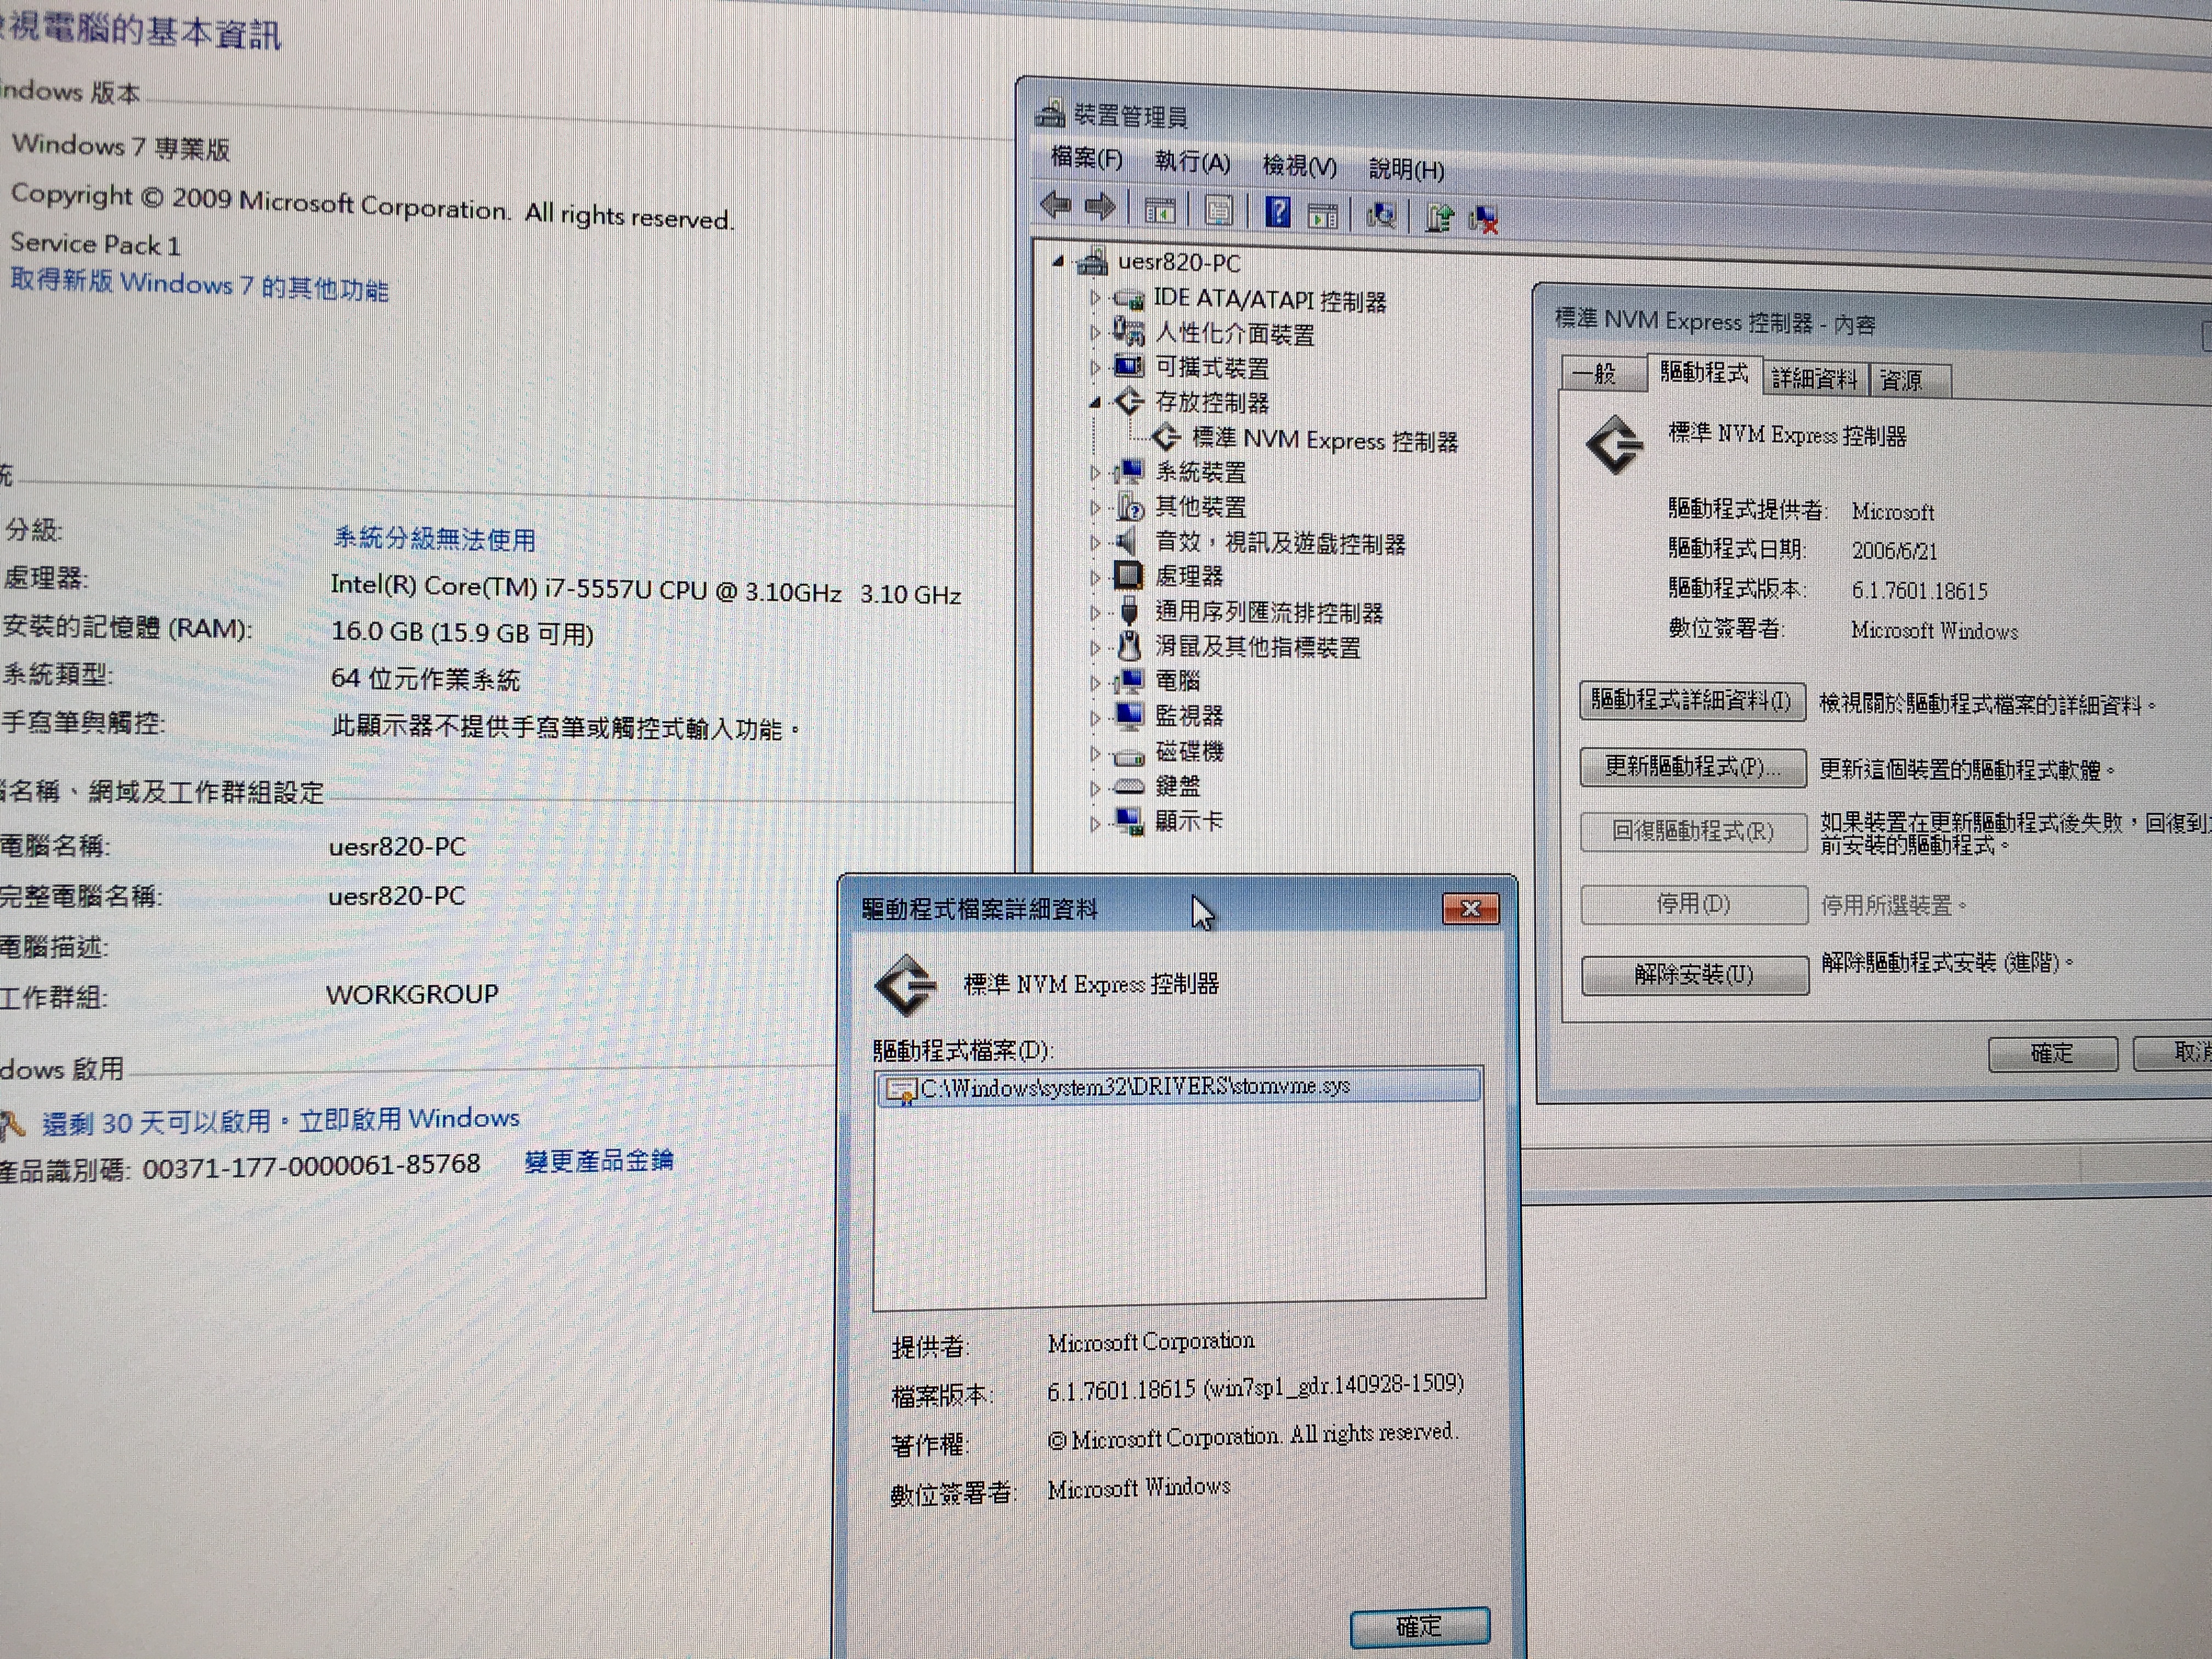Viewport: 2212px width, 1659px height.
Task: Click 立即啟用 Windows activation link
Action: (x=409, y=1119)
